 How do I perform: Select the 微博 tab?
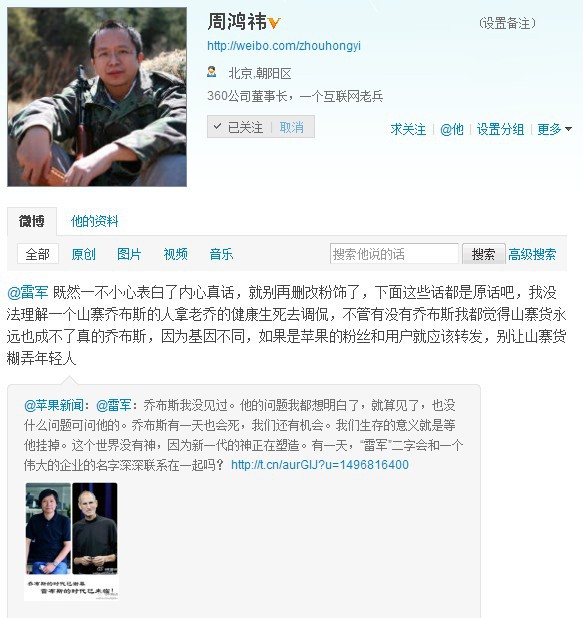32,221
